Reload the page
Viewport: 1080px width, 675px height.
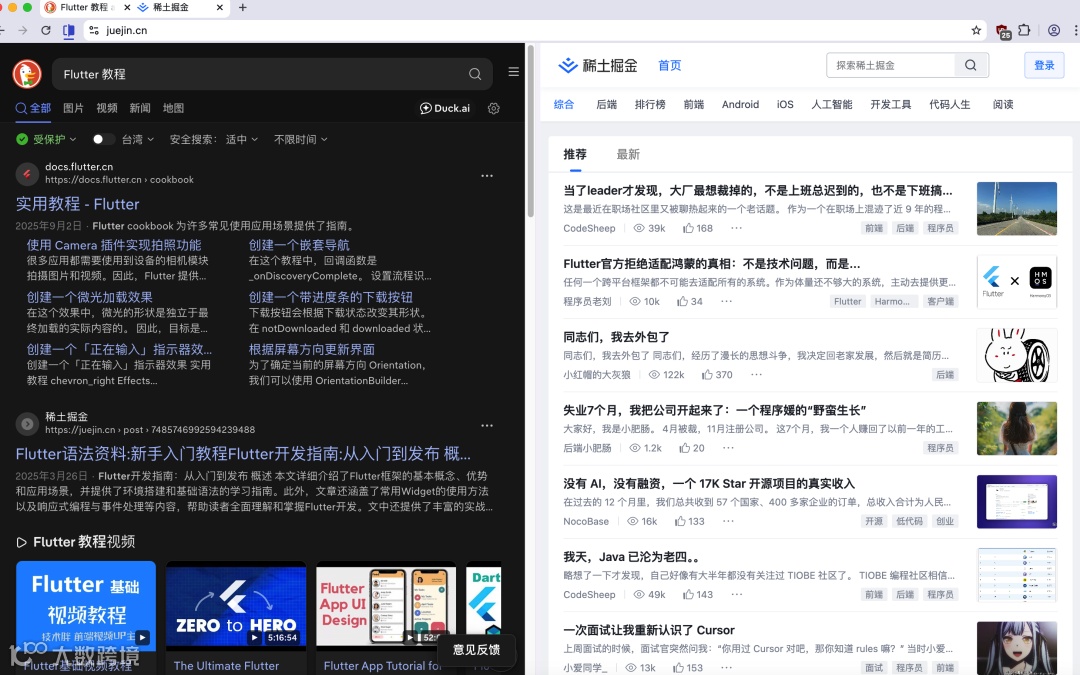coord(45,30)
